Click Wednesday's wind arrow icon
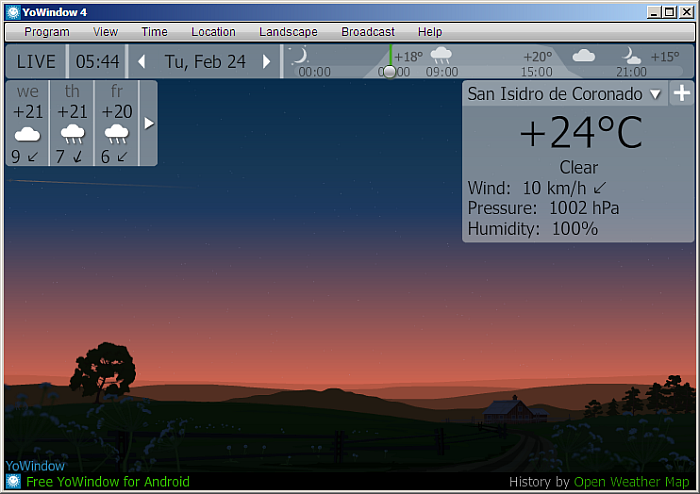700x494 pixels. (33, 157)
